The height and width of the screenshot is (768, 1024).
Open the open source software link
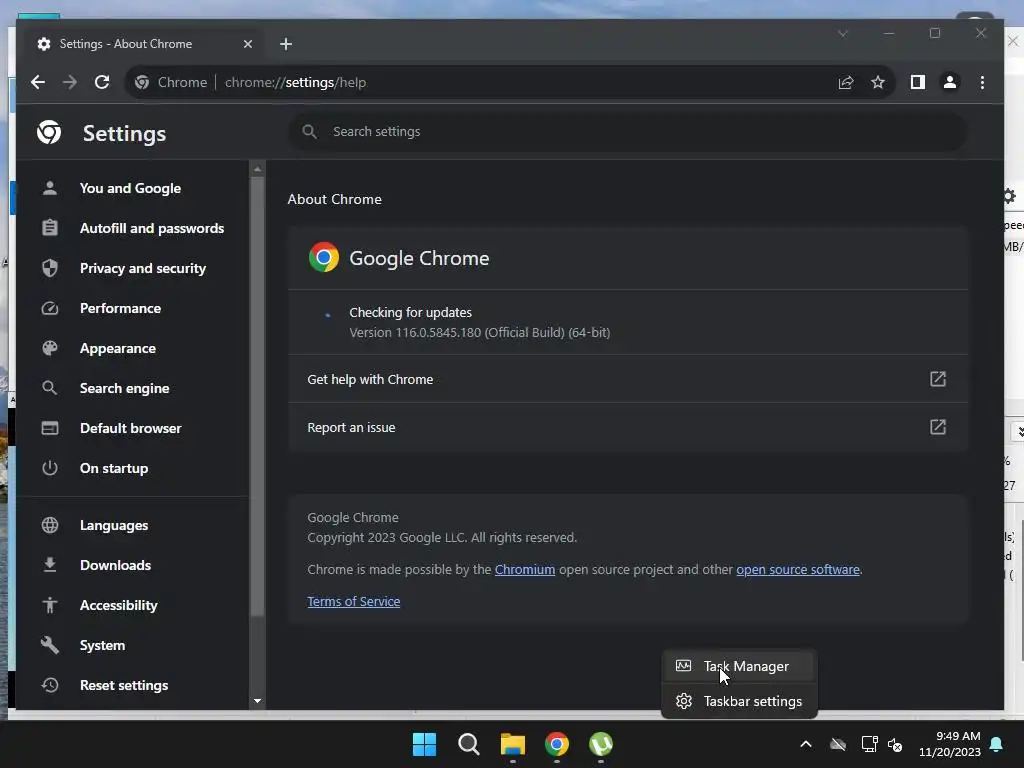click(x=797, y=569)
